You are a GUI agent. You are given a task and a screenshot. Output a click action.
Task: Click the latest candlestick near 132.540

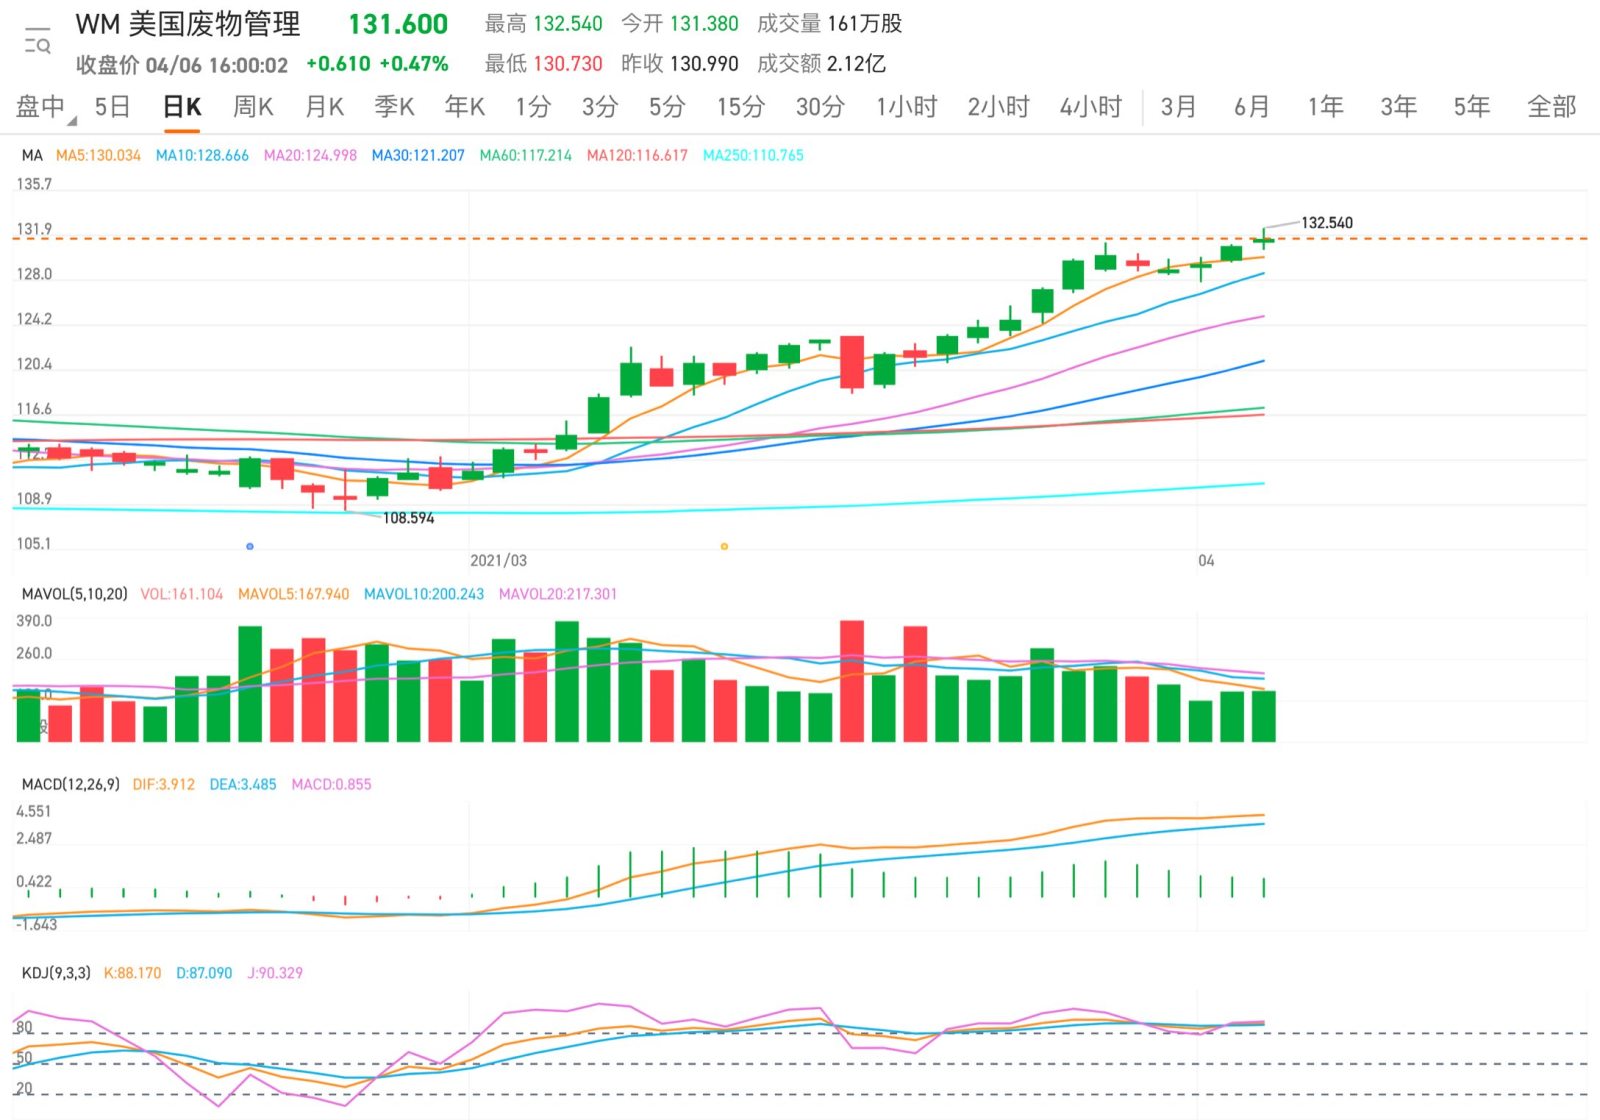tap(1263, 240)
